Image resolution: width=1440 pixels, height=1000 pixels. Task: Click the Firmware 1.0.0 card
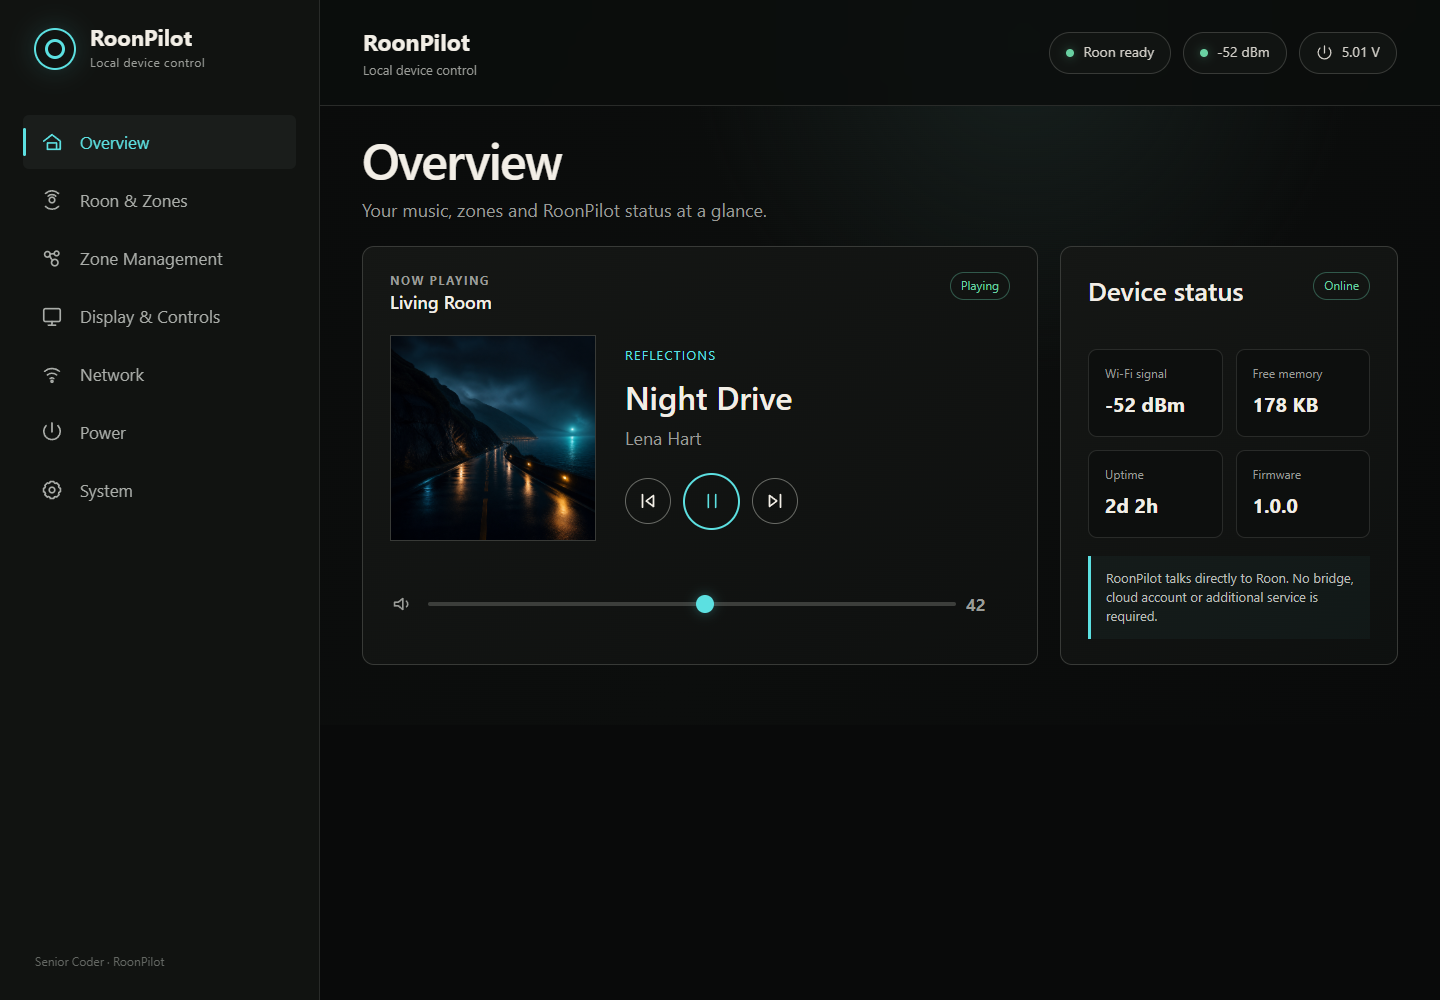point(1303,494)
